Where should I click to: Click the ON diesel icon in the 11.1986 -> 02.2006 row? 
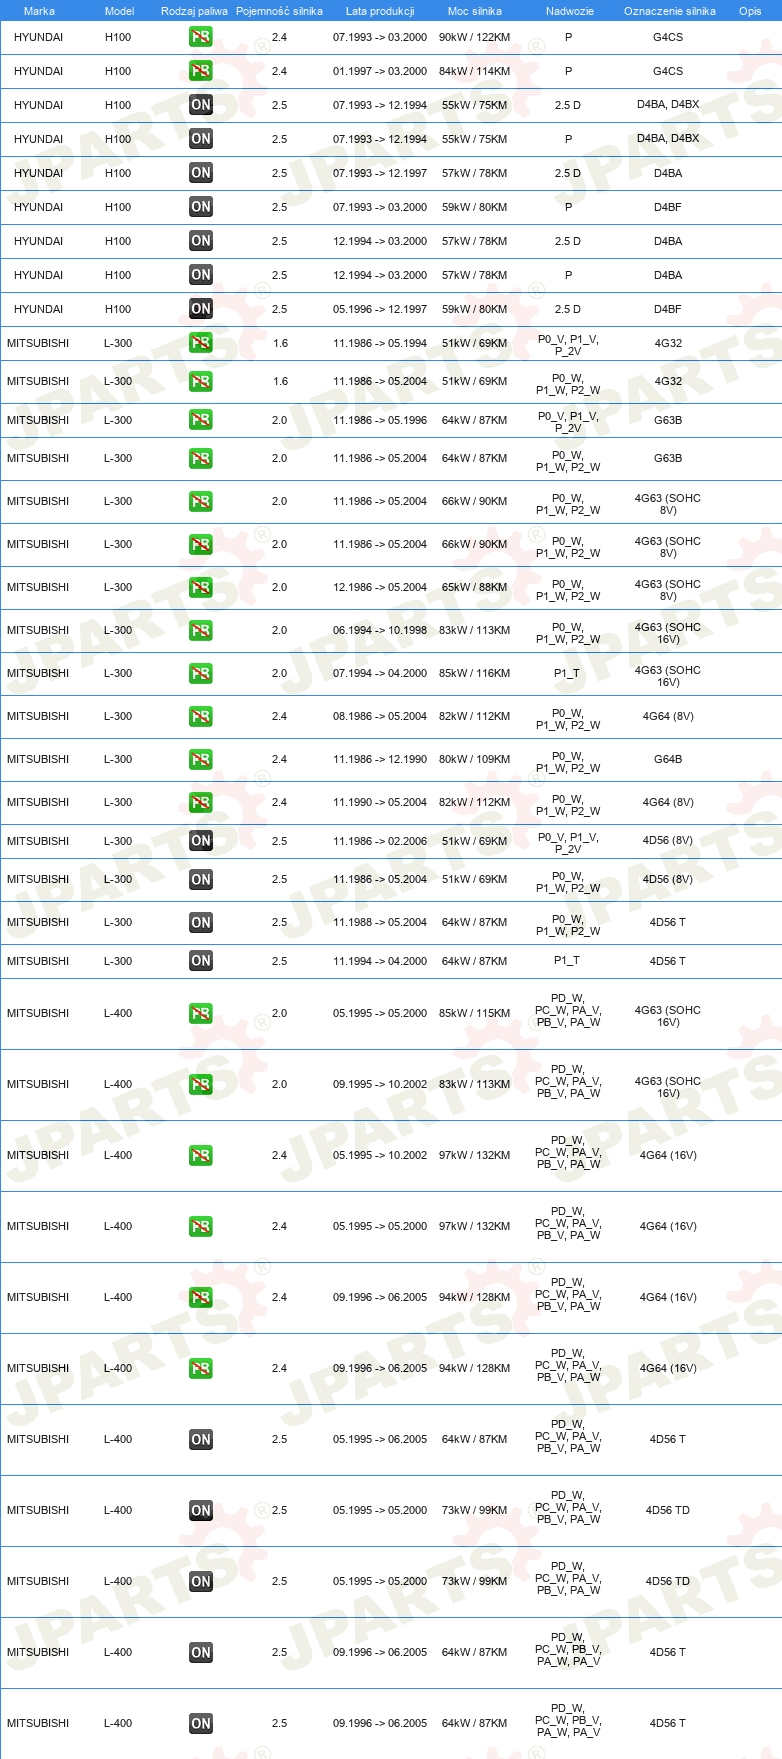(x=201, y=841)
